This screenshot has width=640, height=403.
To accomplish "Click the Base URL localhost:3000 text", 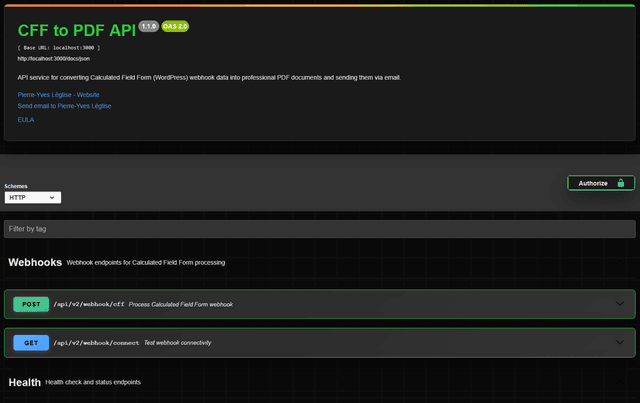I will pos(59,48).
